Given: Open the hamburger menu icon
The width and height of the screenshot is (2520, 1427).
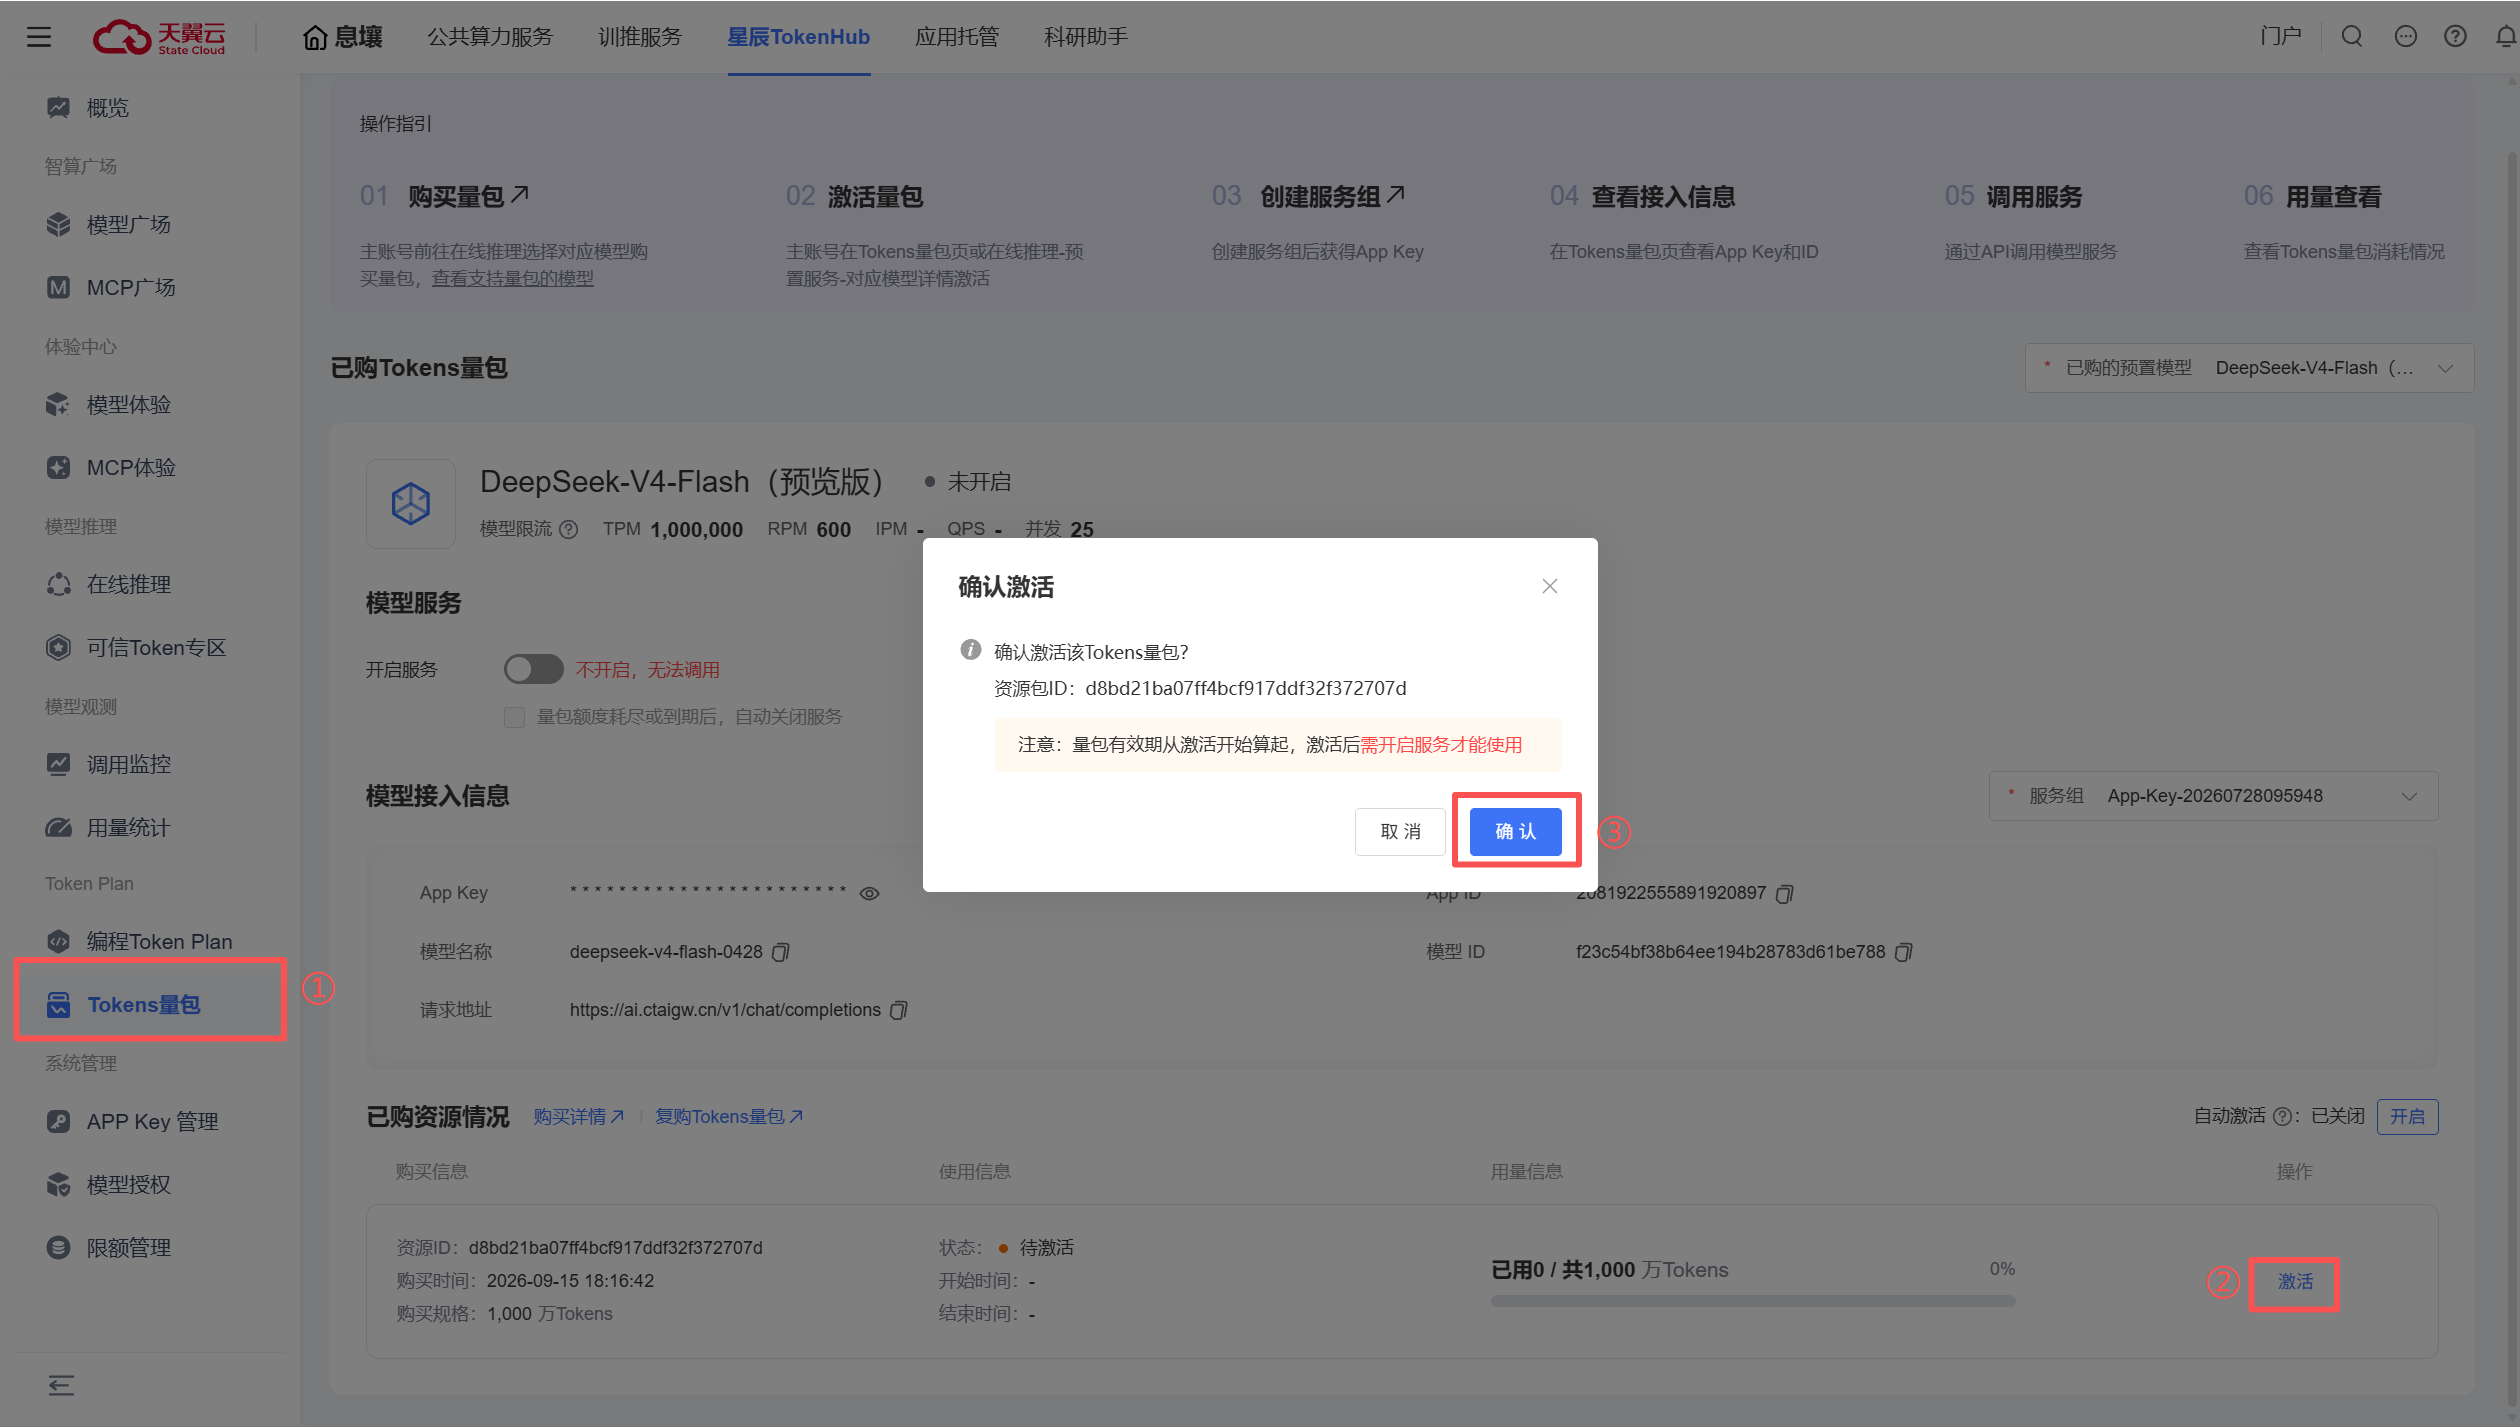Looking at the screenshot, I should click(x=39, y=37).
